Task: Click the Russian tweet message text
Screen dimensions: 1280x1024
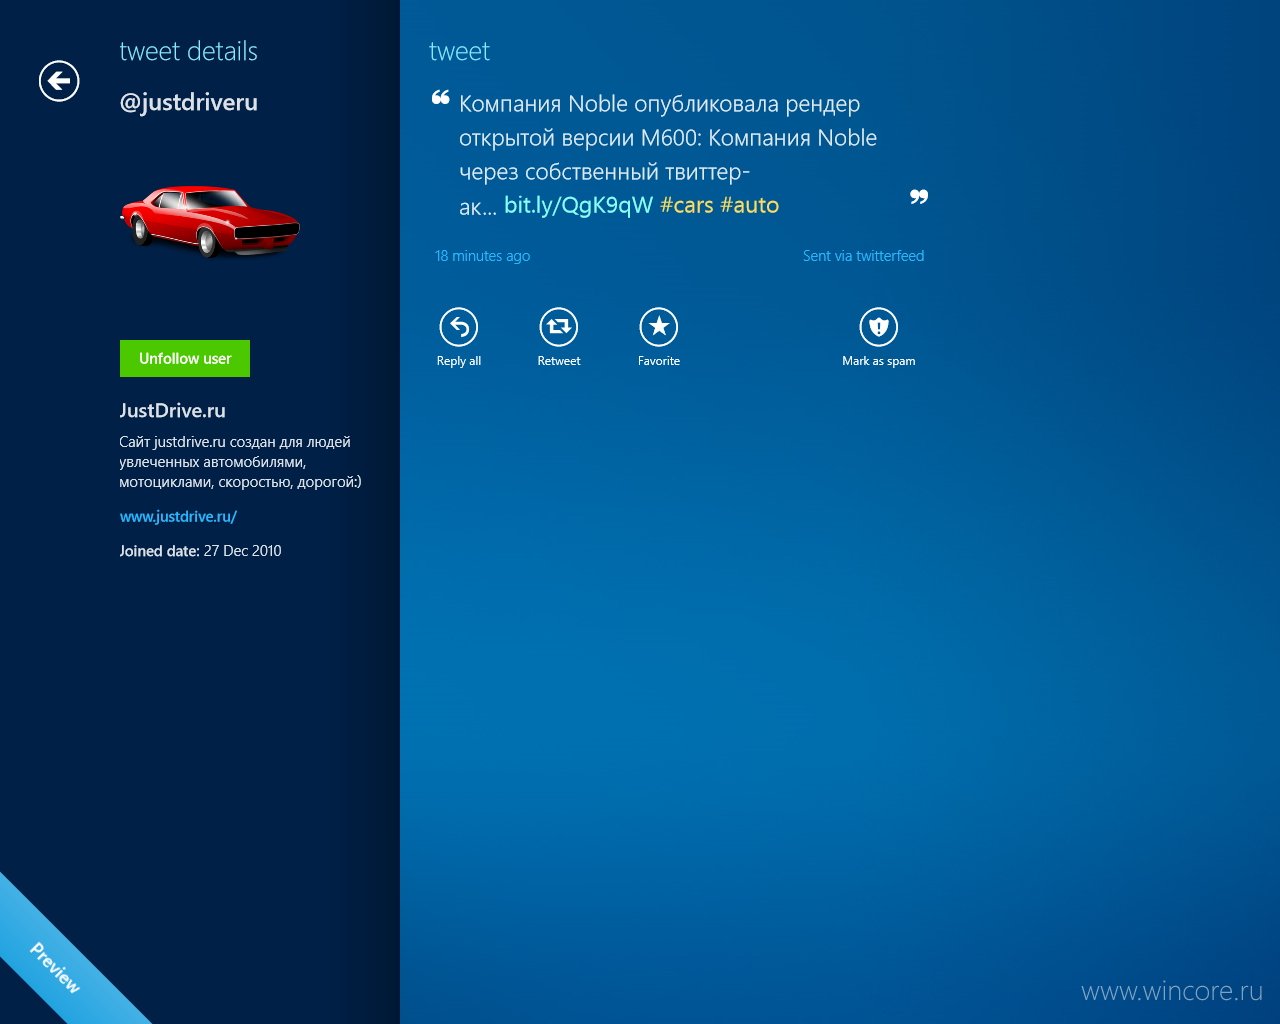Action: [668, 154]
